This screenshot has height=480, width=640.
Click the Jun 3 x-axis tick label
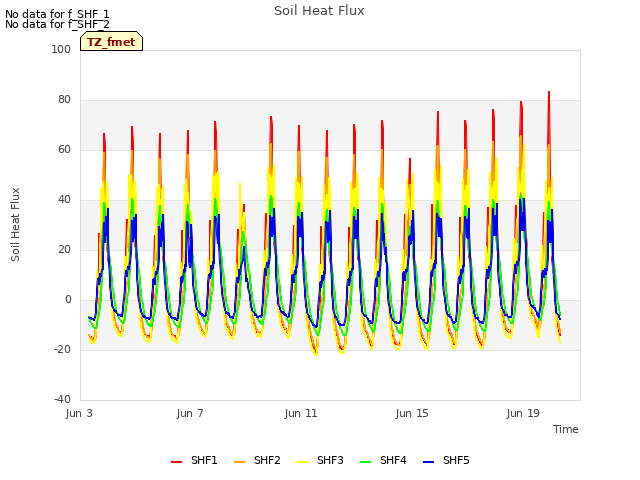point(79,413)
